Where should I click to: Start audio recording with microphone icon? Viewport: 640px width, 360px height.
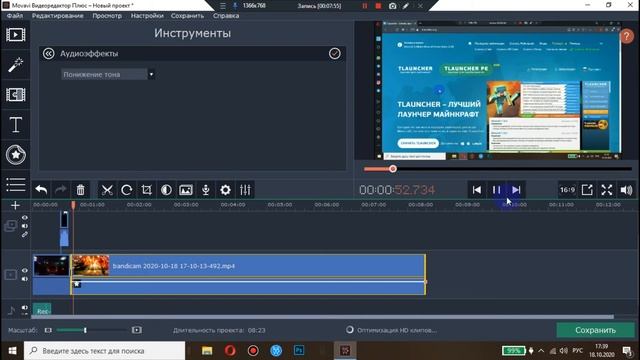[x=206, y=190]
